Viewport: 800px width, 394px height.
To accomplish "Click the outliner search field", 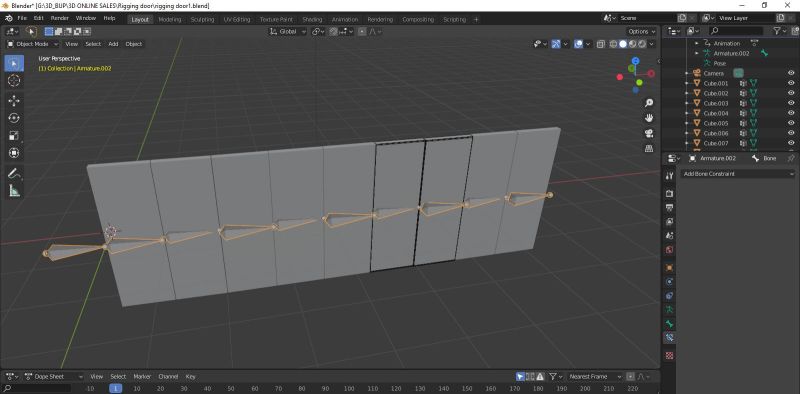I will click(737, 31).
